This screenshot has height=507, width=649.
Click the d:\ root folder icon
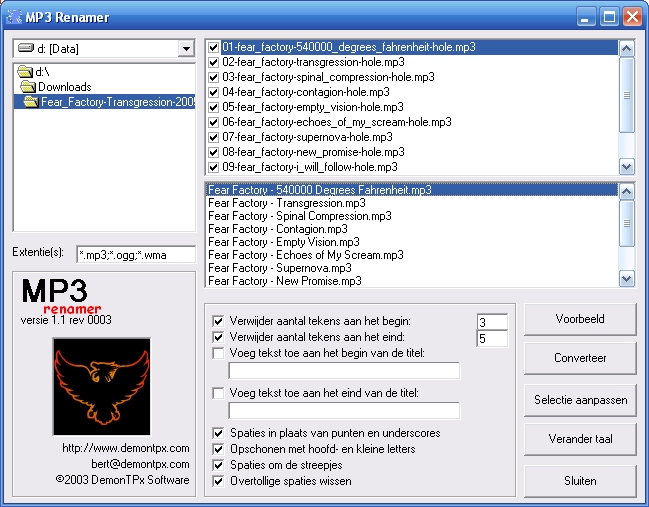(25, 72)
